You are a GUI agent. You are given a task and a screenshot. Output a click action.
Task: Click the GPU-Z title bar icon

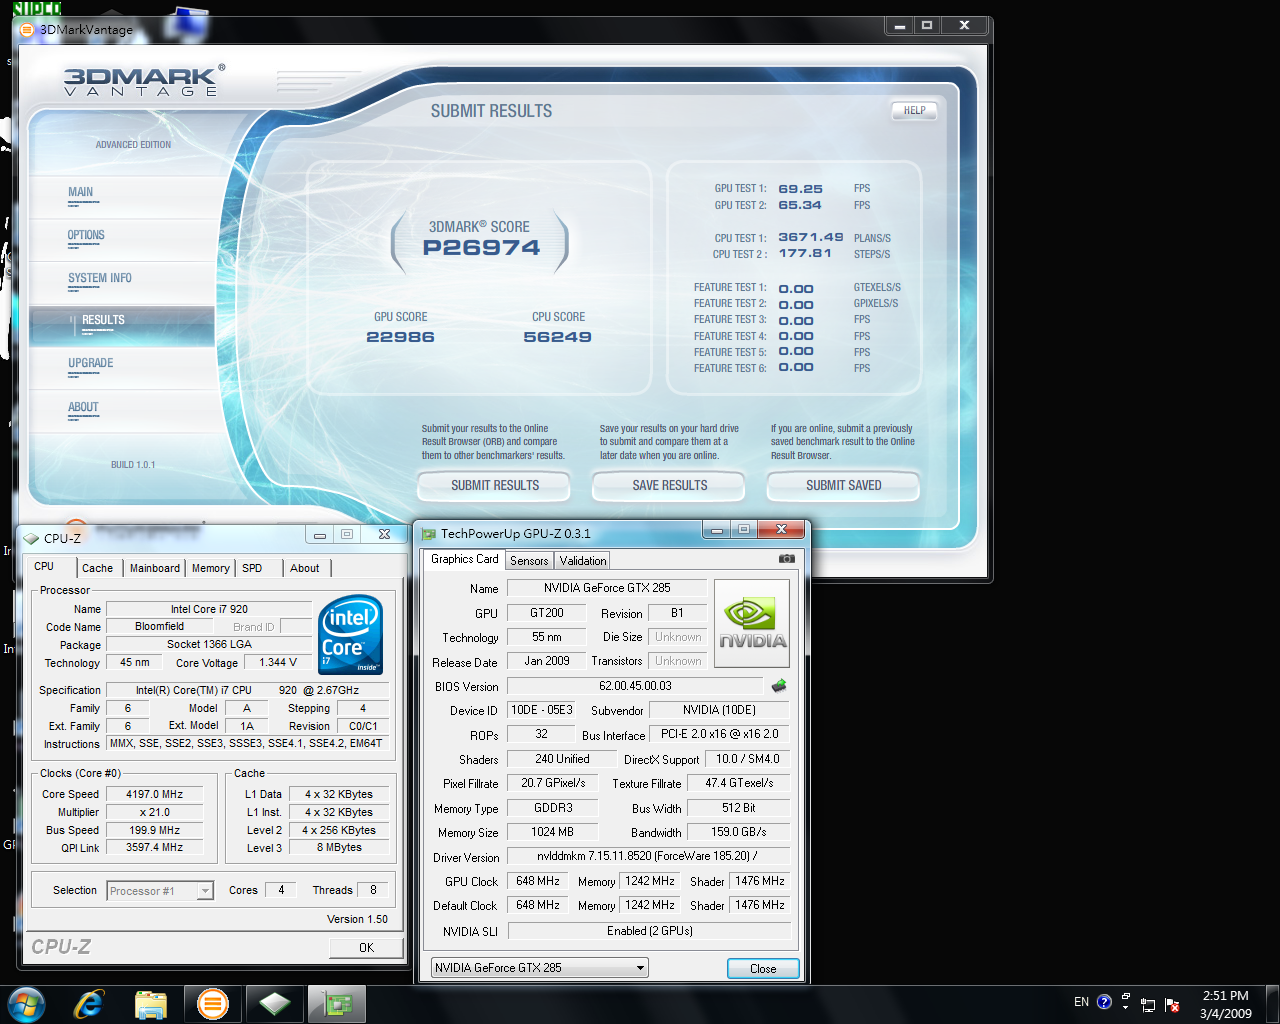point(429,533)
